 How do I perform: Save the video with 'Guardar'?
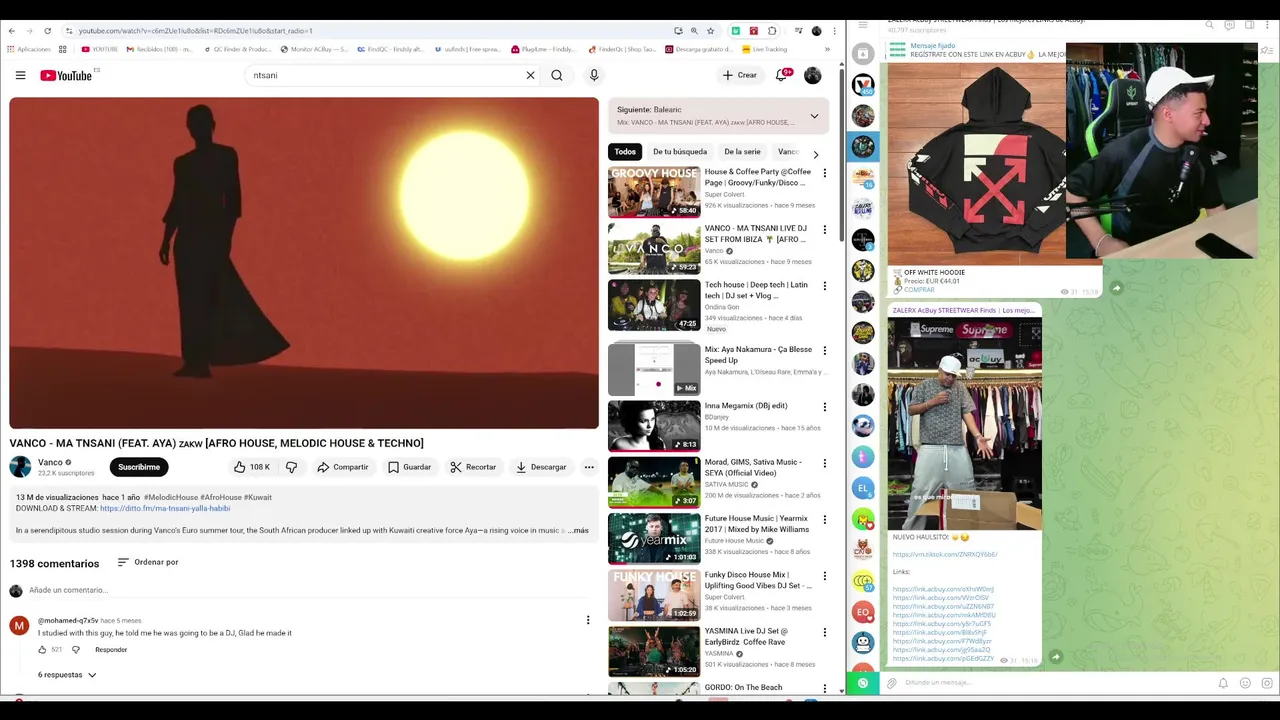click(x=409, y=467)
